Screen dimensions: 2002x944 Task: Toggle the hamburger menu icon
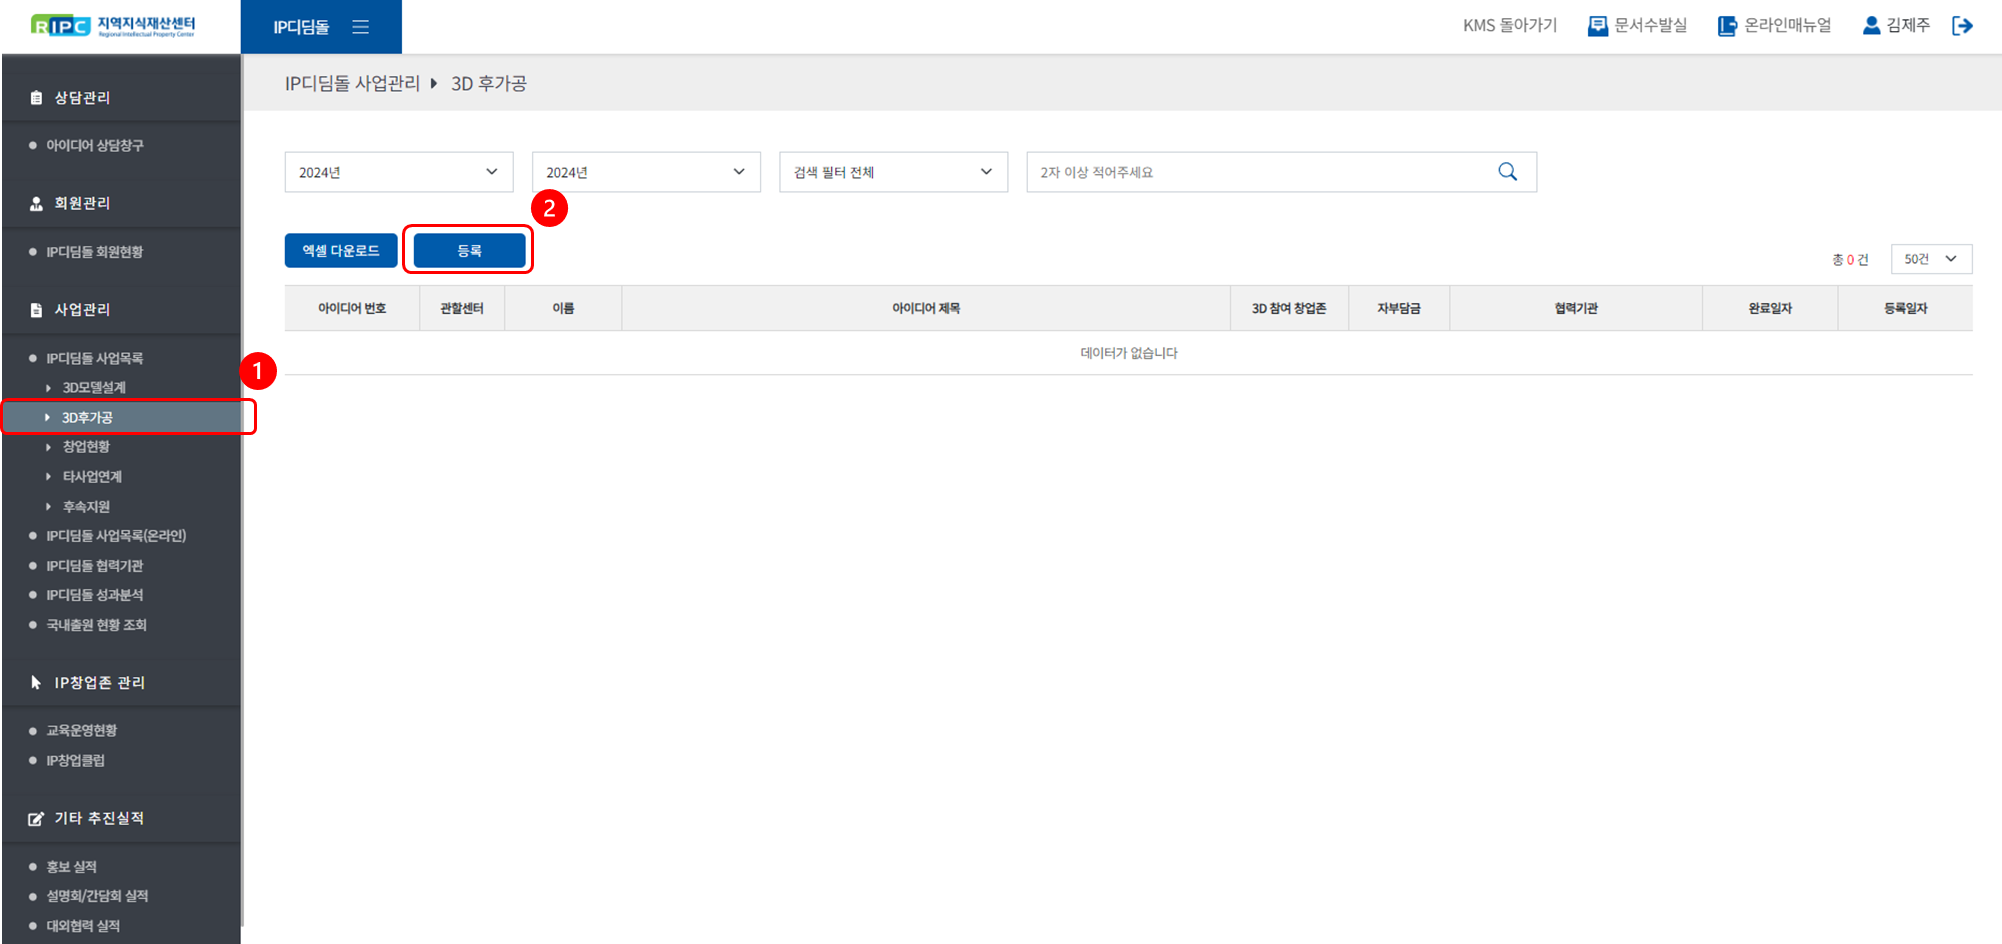click(x=361, y=27)
